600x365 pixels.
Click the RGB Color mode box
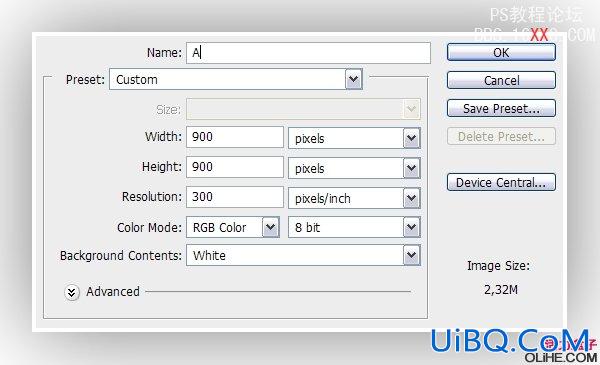[x=233, y=227]
